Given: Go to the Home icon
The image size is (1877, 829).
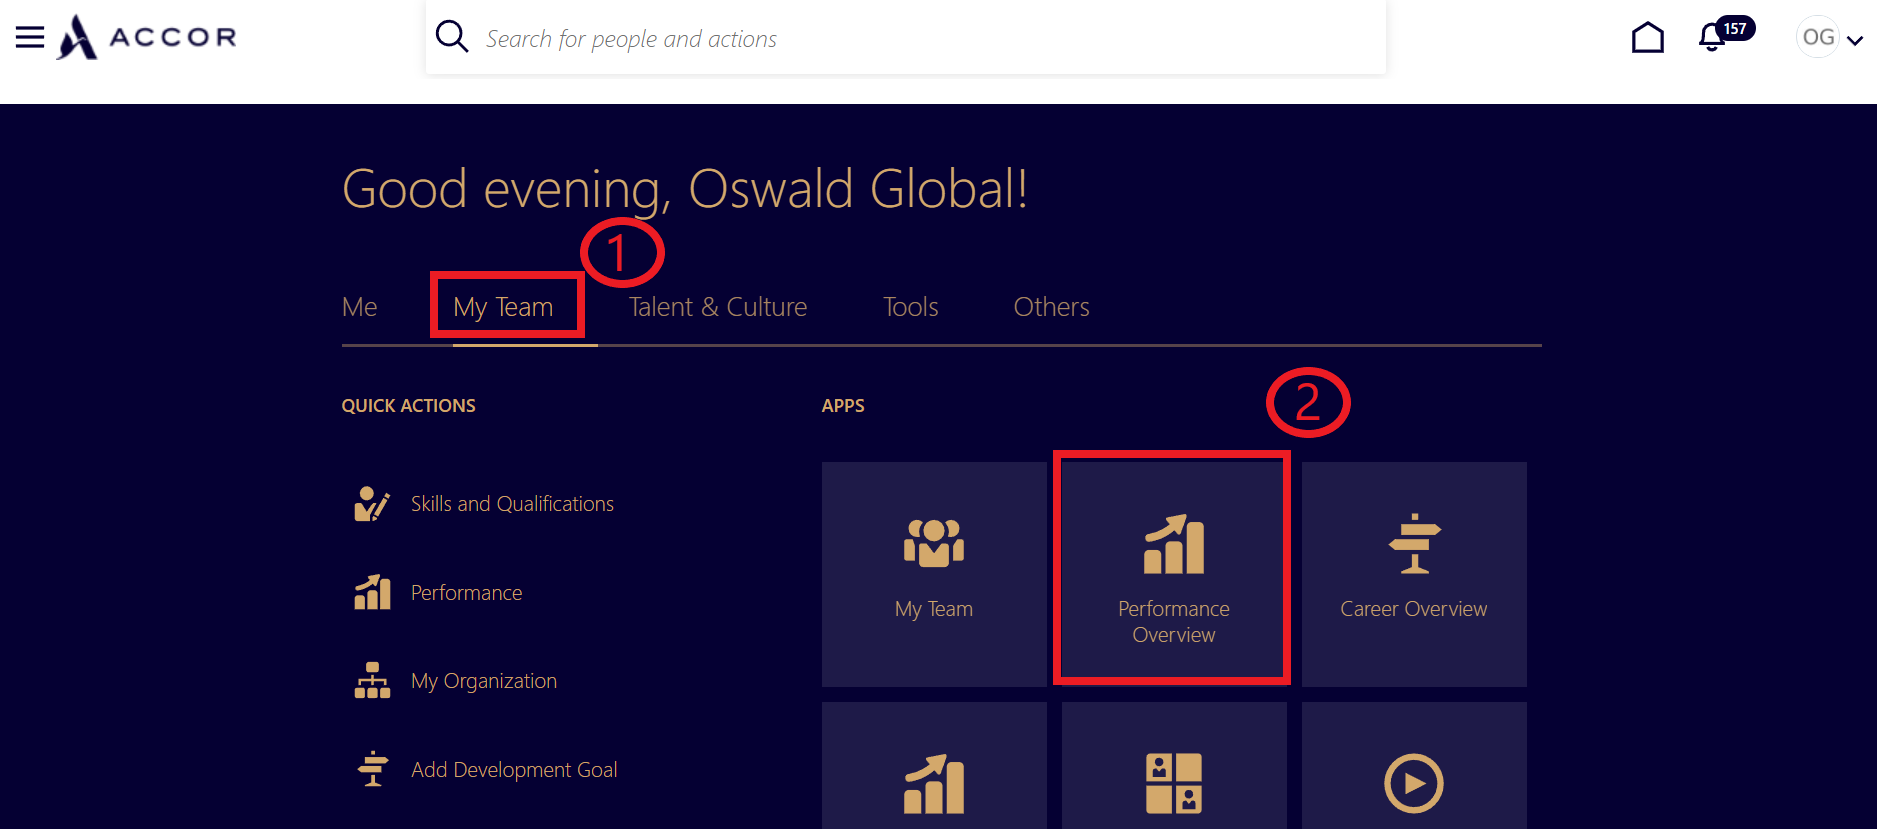Looking at the screenshot, I should [x=1647, y=38].
